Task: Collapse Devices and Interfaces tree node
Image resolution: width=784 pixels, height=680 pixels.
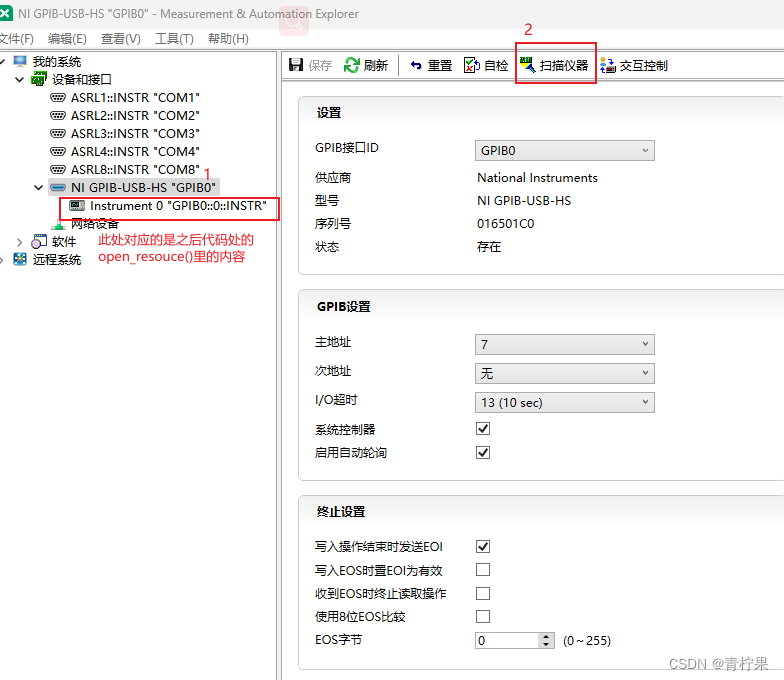Action: [20, 80]
